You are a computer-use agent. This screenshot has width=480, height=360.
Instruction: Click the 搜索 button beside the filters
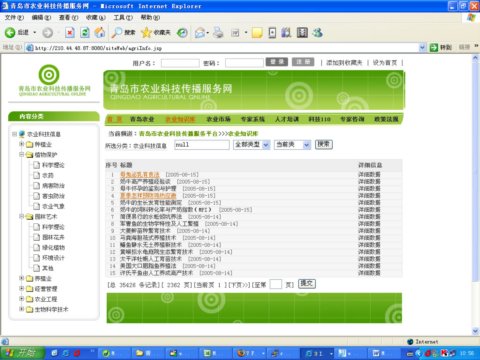324,144
